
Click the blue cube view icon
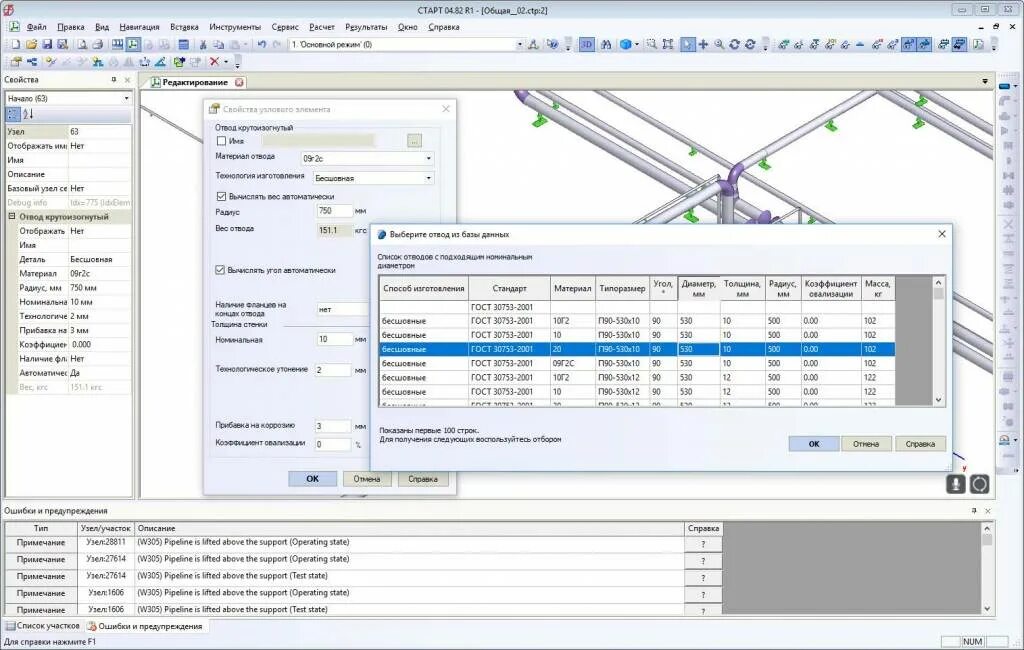[x=625, y=44]
